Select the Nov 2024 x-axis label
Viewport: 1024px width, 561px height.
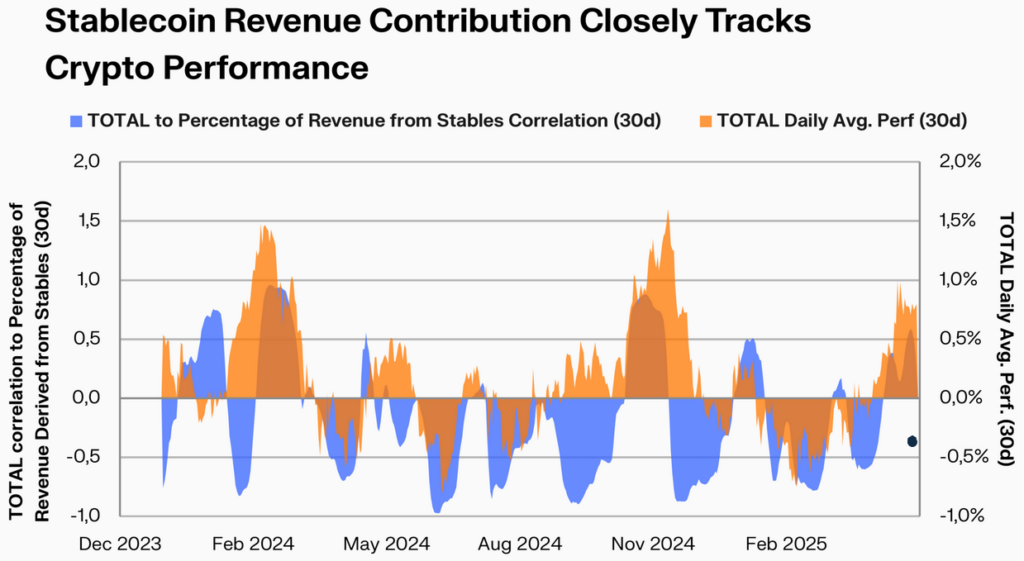[x=652, y=544]
